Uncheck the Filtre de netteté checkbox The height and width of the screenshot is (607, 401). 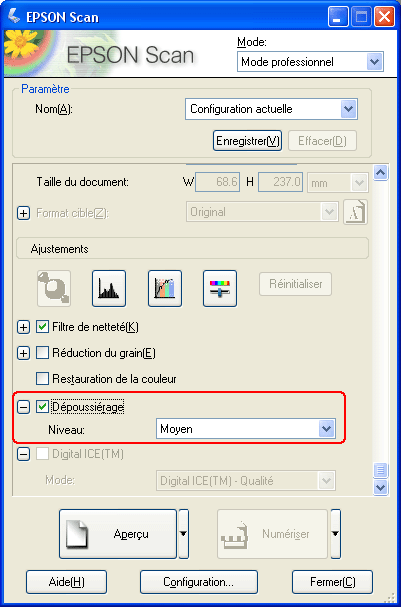(42, 327)
